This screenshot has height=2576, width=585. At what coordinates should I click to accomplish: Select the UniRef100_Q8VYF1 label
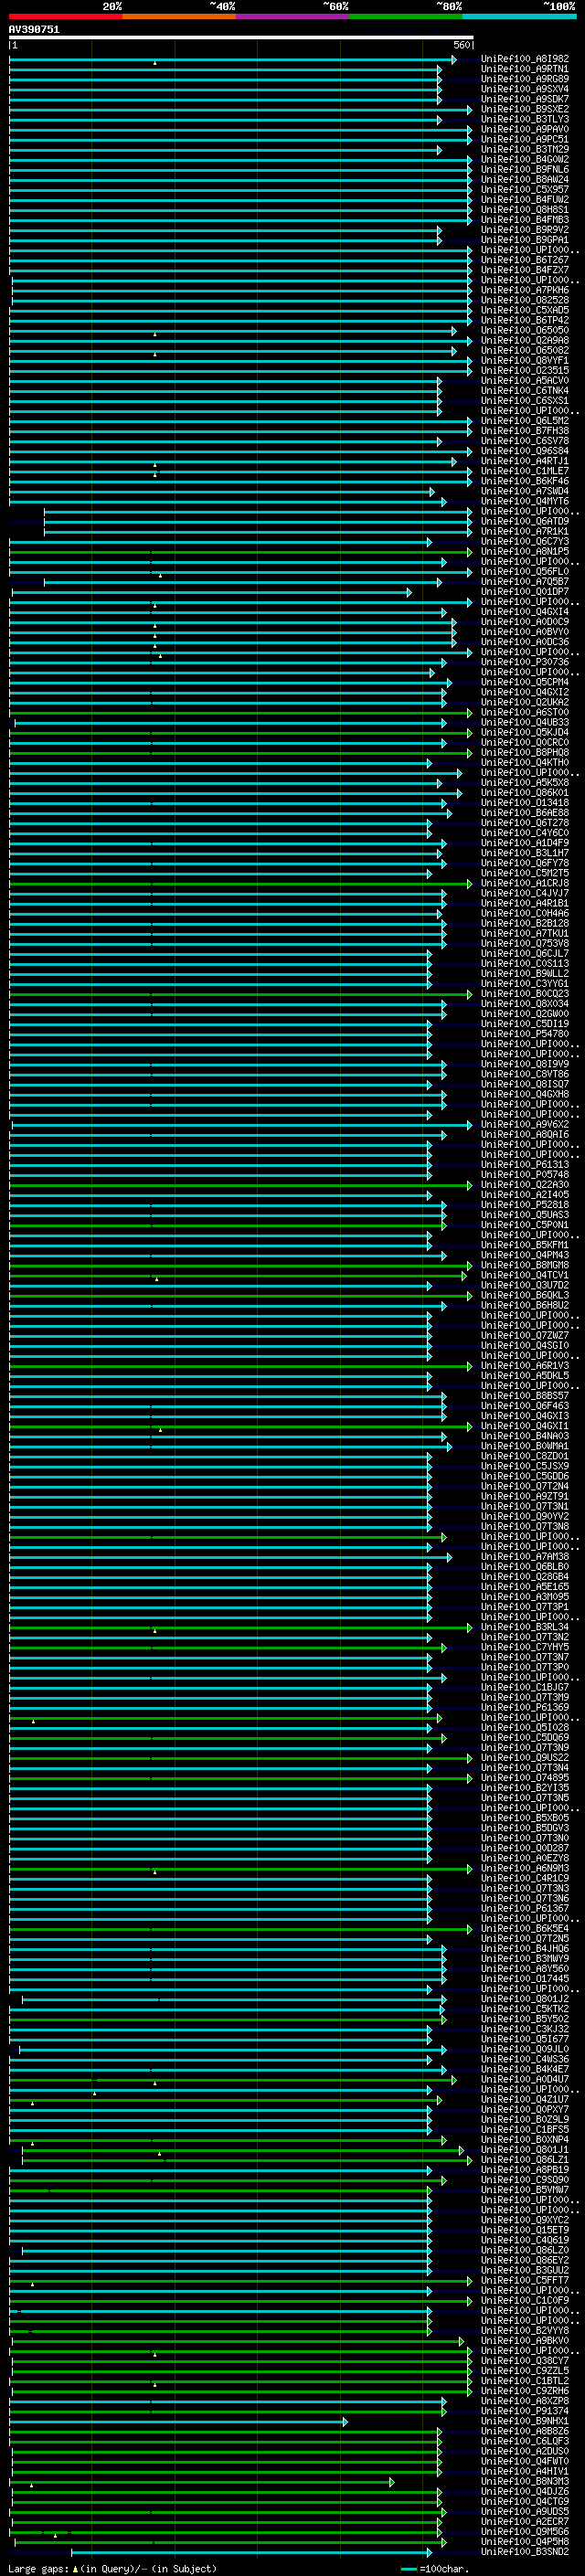coord(525,360)
